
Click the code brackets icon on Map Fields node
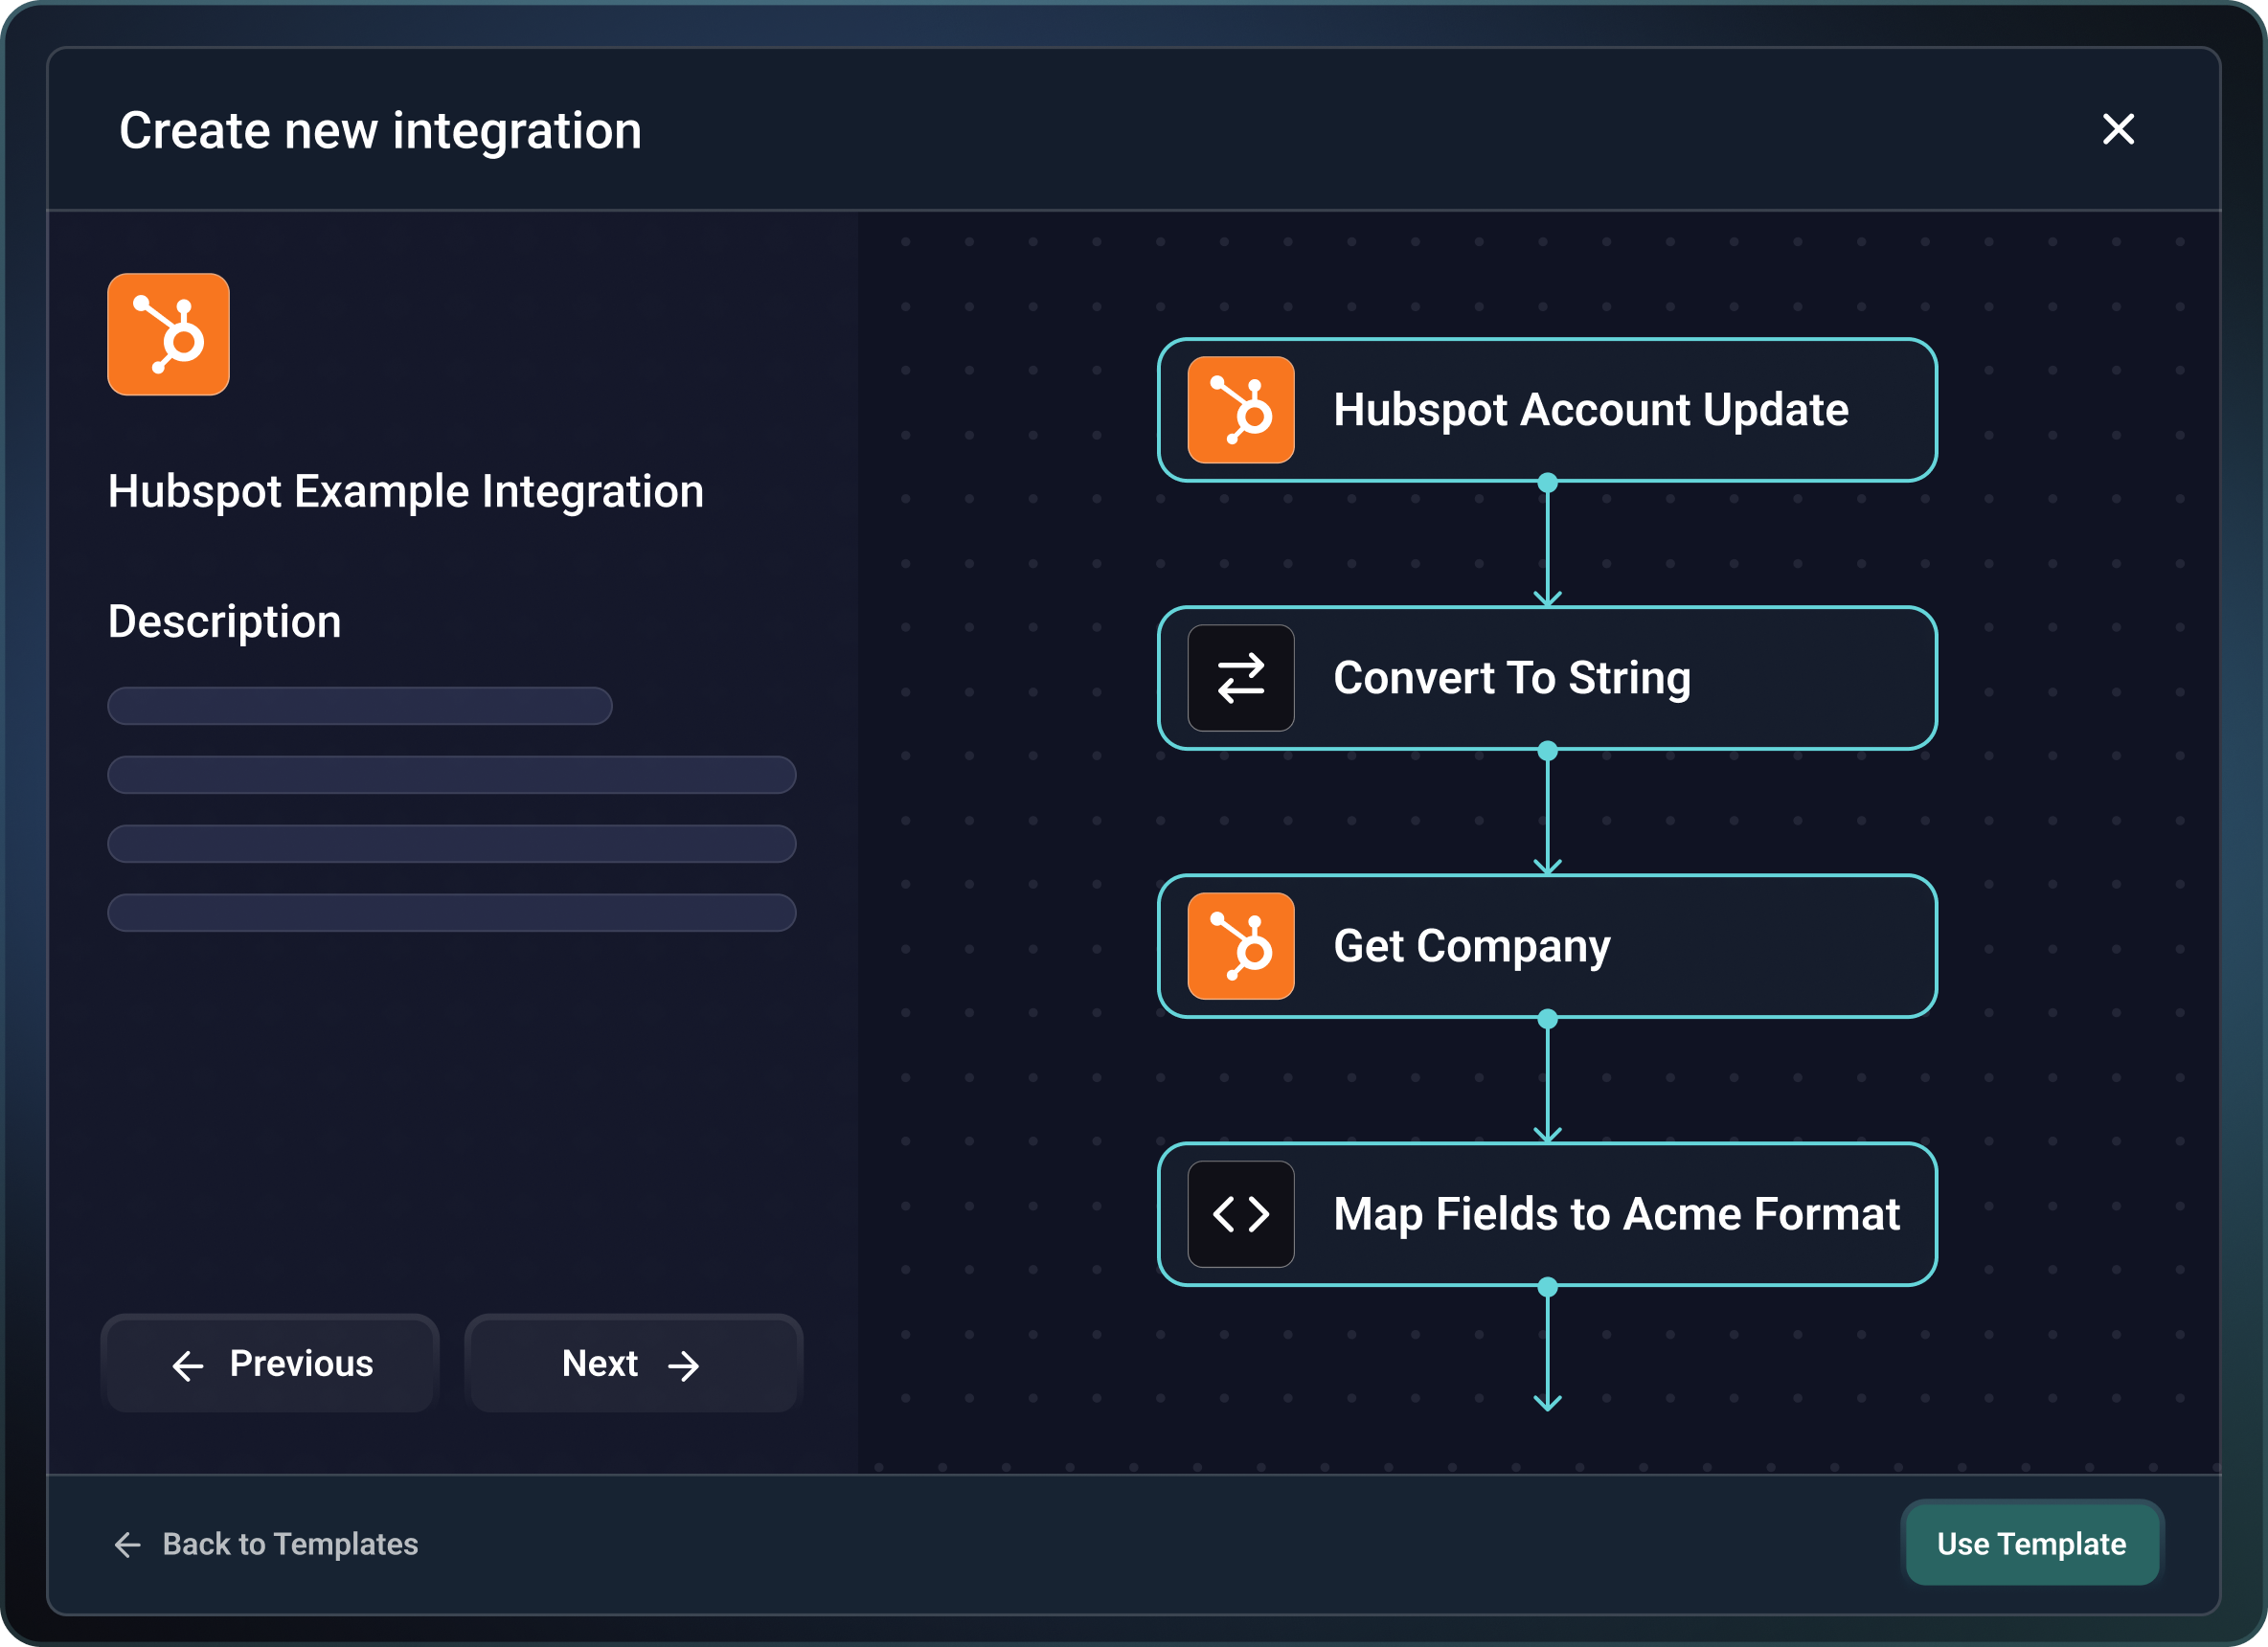1241,1214
